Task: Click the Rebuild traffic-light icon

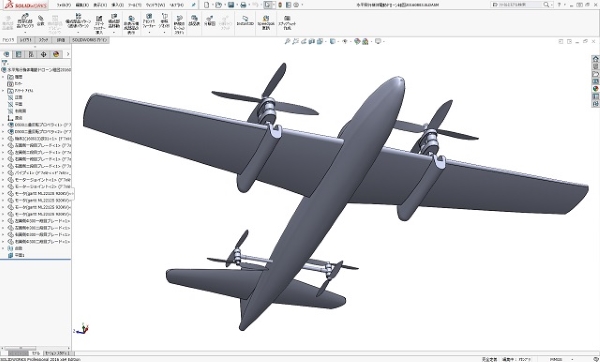Action: click(280, 5)
